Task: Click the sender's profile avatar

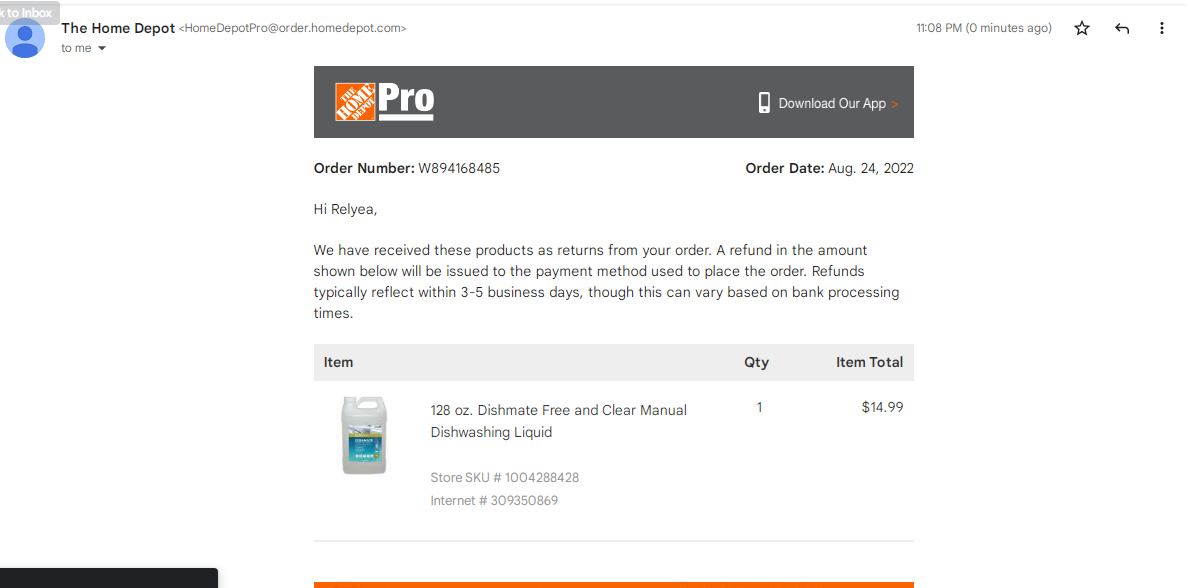Action: point(25,38)
